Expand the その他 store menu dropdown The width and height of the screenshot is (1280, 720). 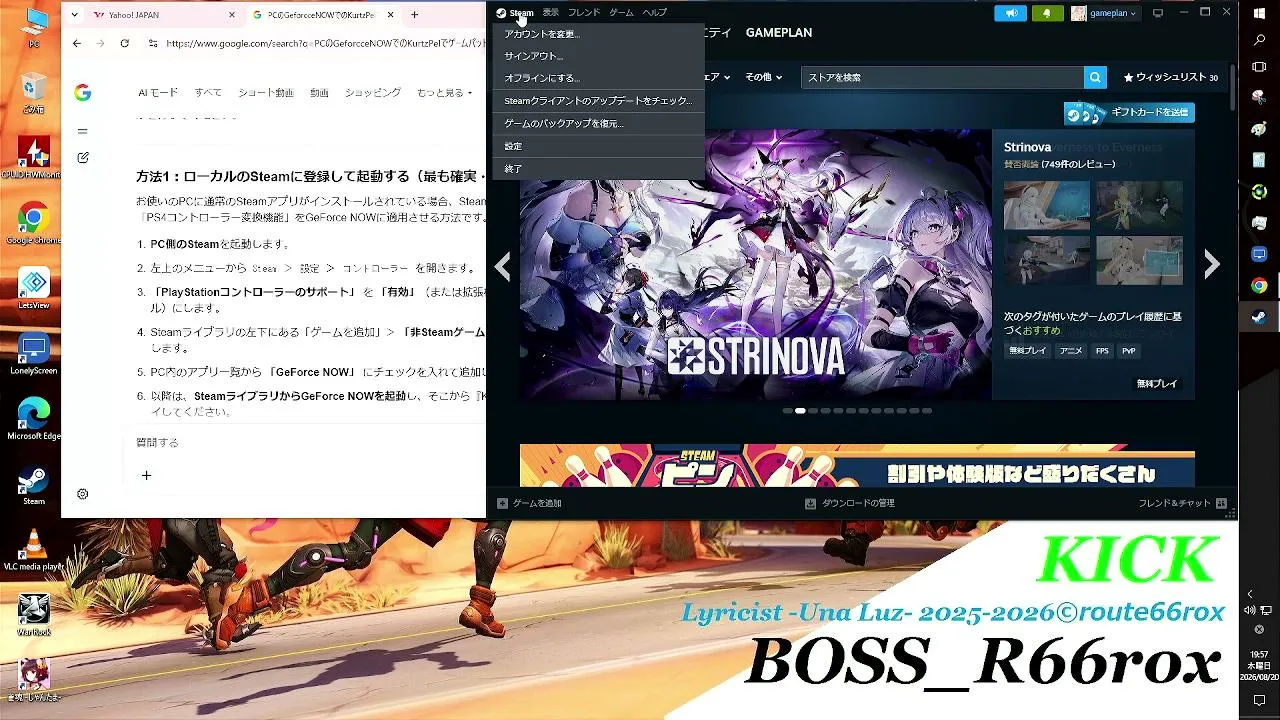[x=764, y=77]
